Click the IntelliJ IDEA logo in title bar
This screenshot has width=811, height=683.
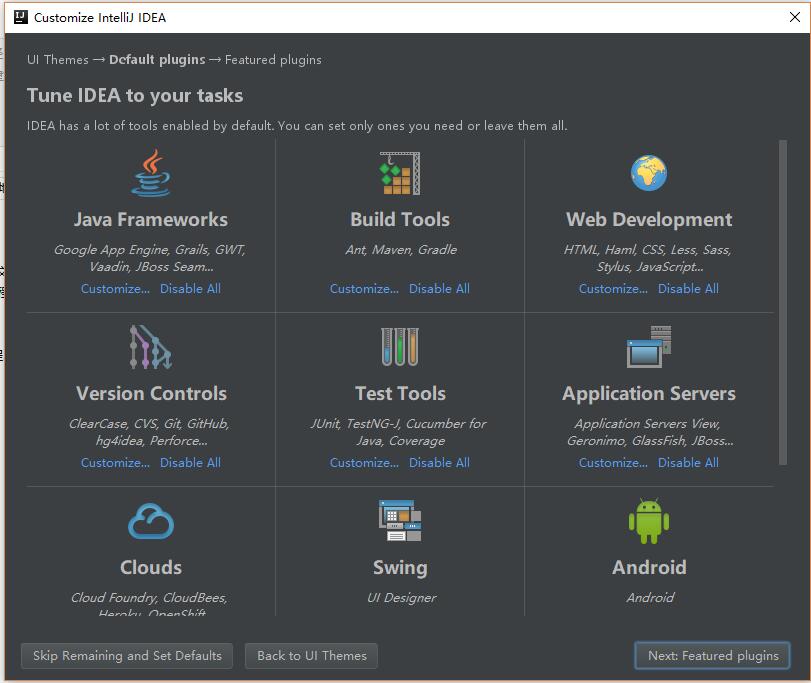21,17
